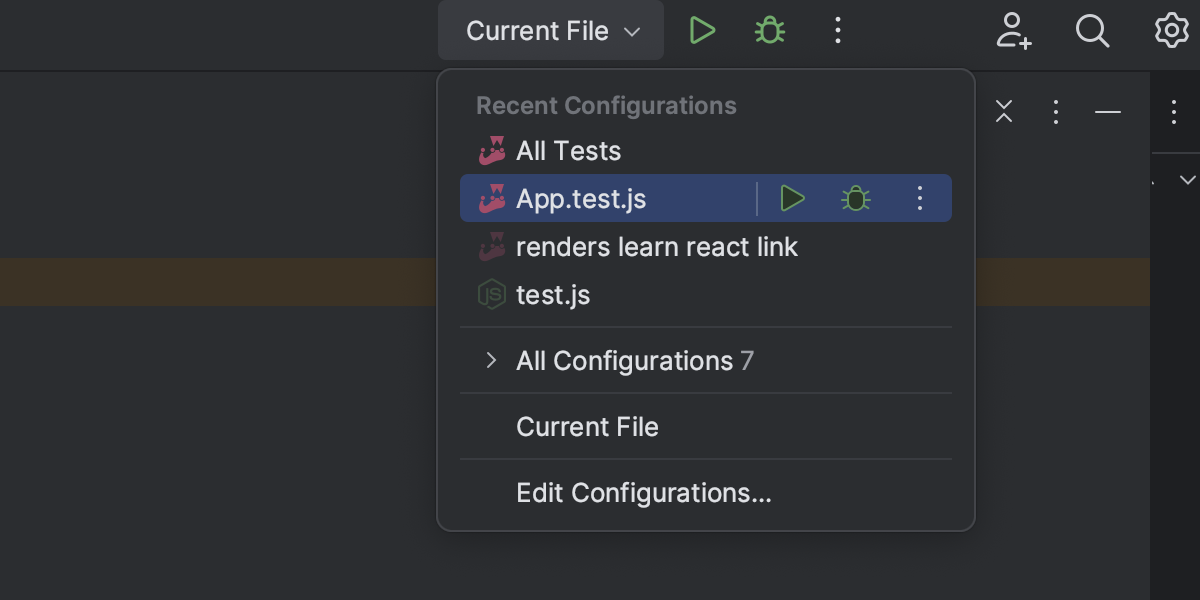1200x600 pixels.
Task: Click the main toolbar Run icon
Action: tap(703, 30)
